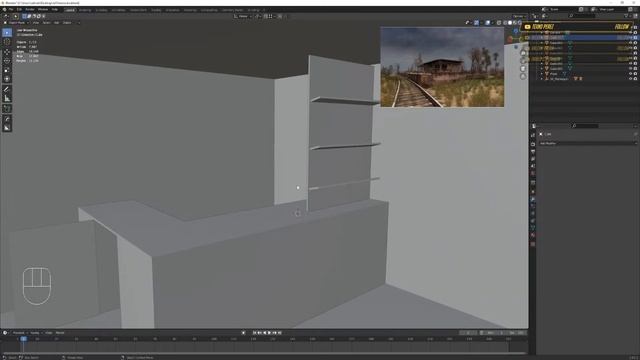Open the Global transform orientation dropdown
This screenshot has height=360, width=640.
point(243,16)
